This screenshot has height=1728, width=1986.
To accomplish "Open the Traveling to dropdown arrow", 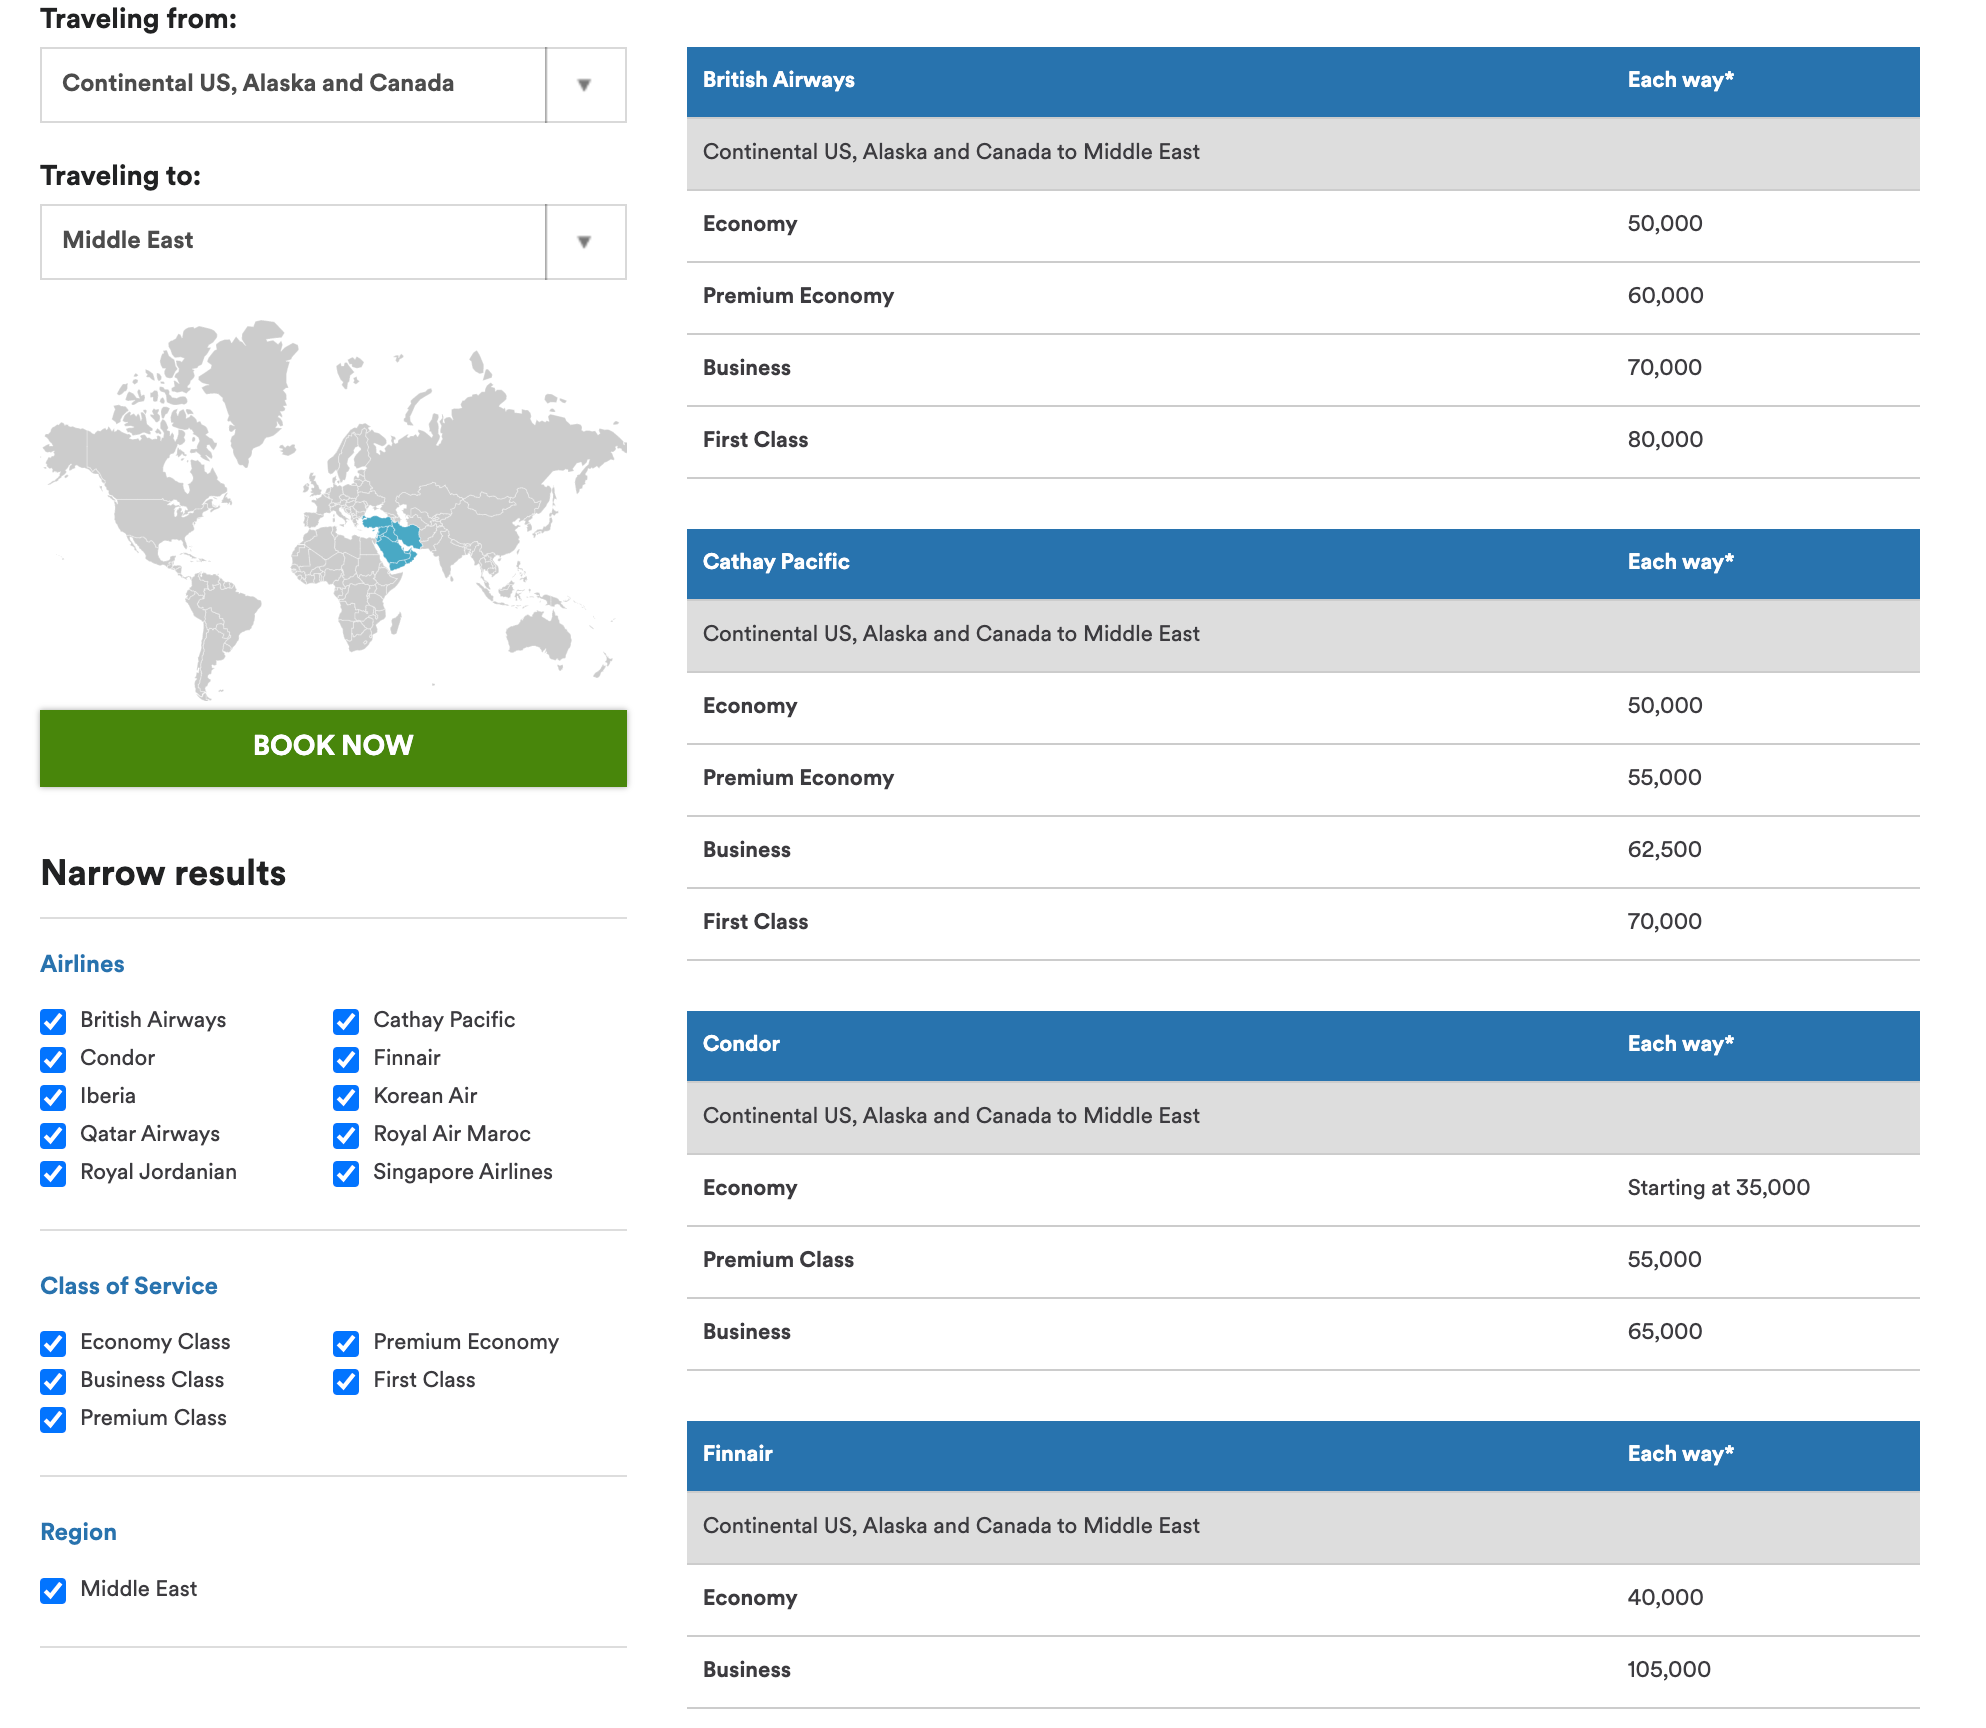I will point(585,242).
